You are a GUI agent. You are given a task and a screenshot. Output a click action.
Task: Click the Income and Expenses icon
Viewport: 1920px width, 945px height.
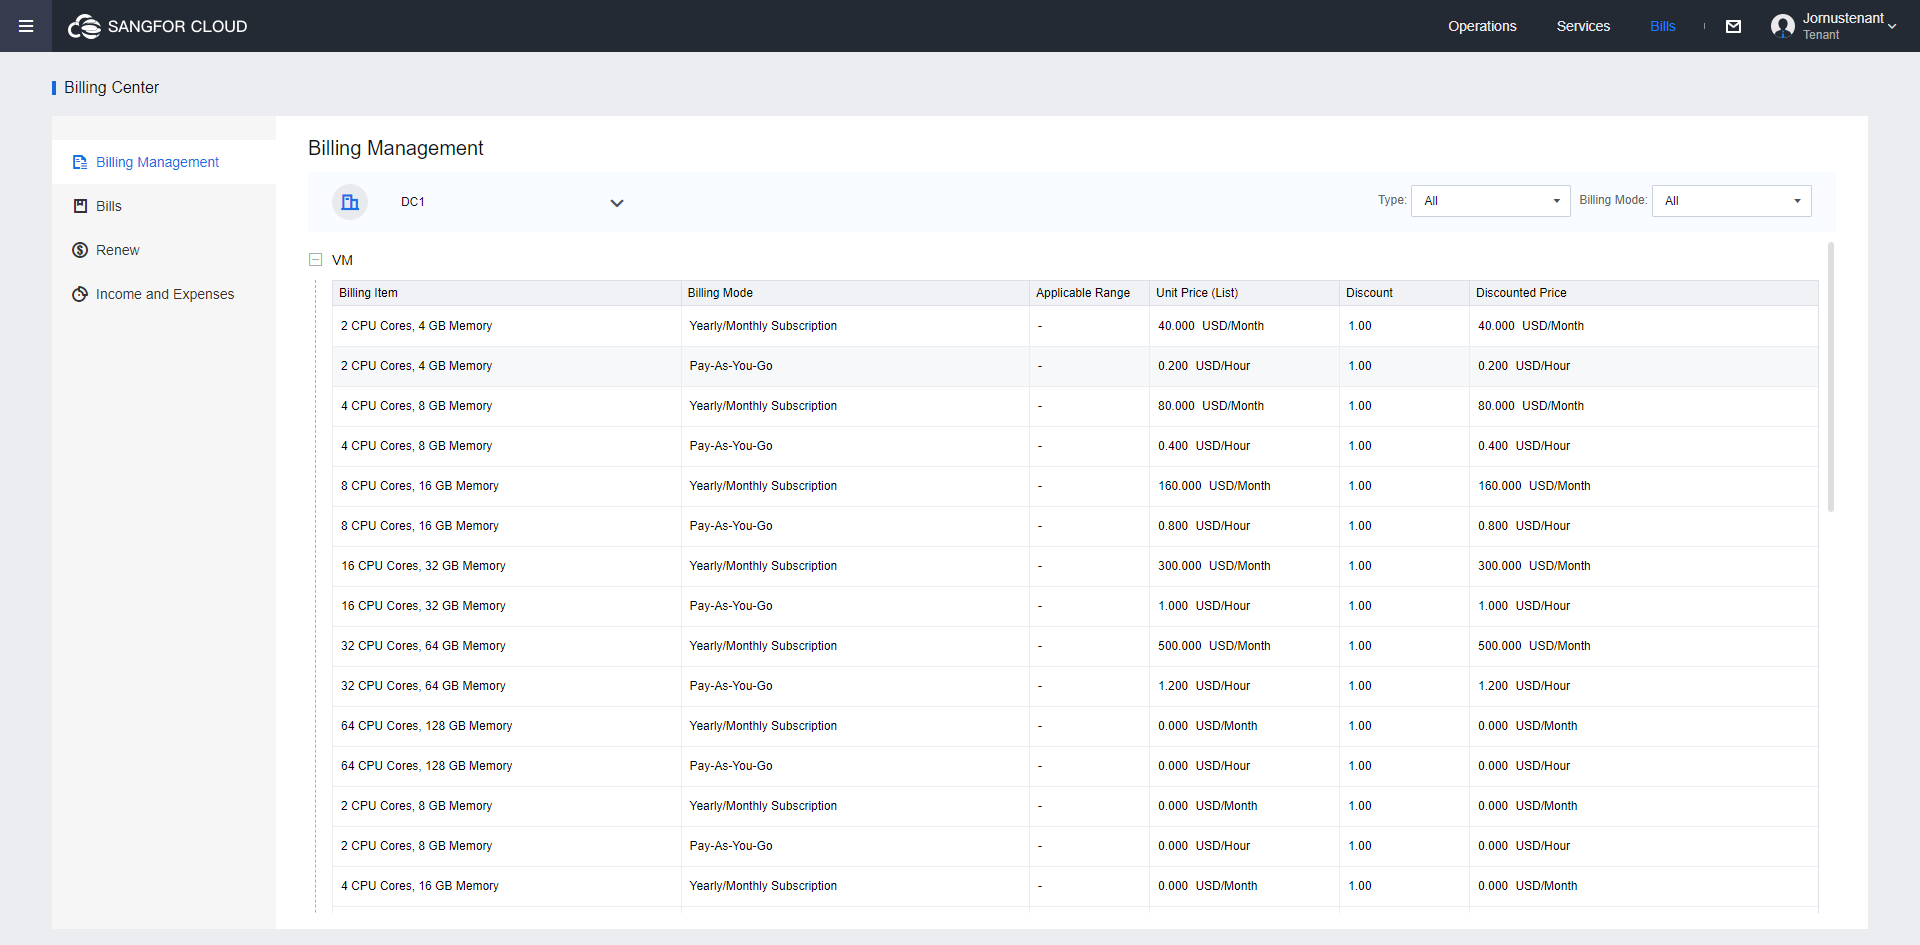80,294
